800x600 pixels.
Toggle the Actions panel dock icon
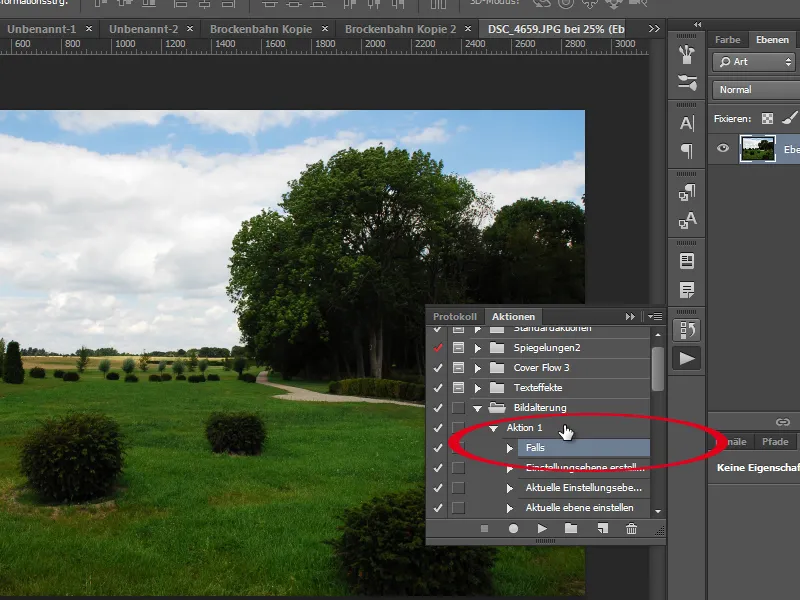(x=687, y=359)
